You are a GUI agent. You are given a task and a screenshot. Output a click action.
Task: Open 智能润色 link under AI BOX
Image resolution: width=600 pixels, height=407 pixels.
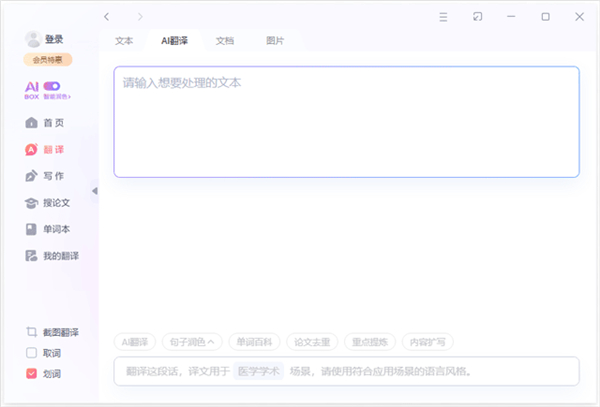coord(57,96)
